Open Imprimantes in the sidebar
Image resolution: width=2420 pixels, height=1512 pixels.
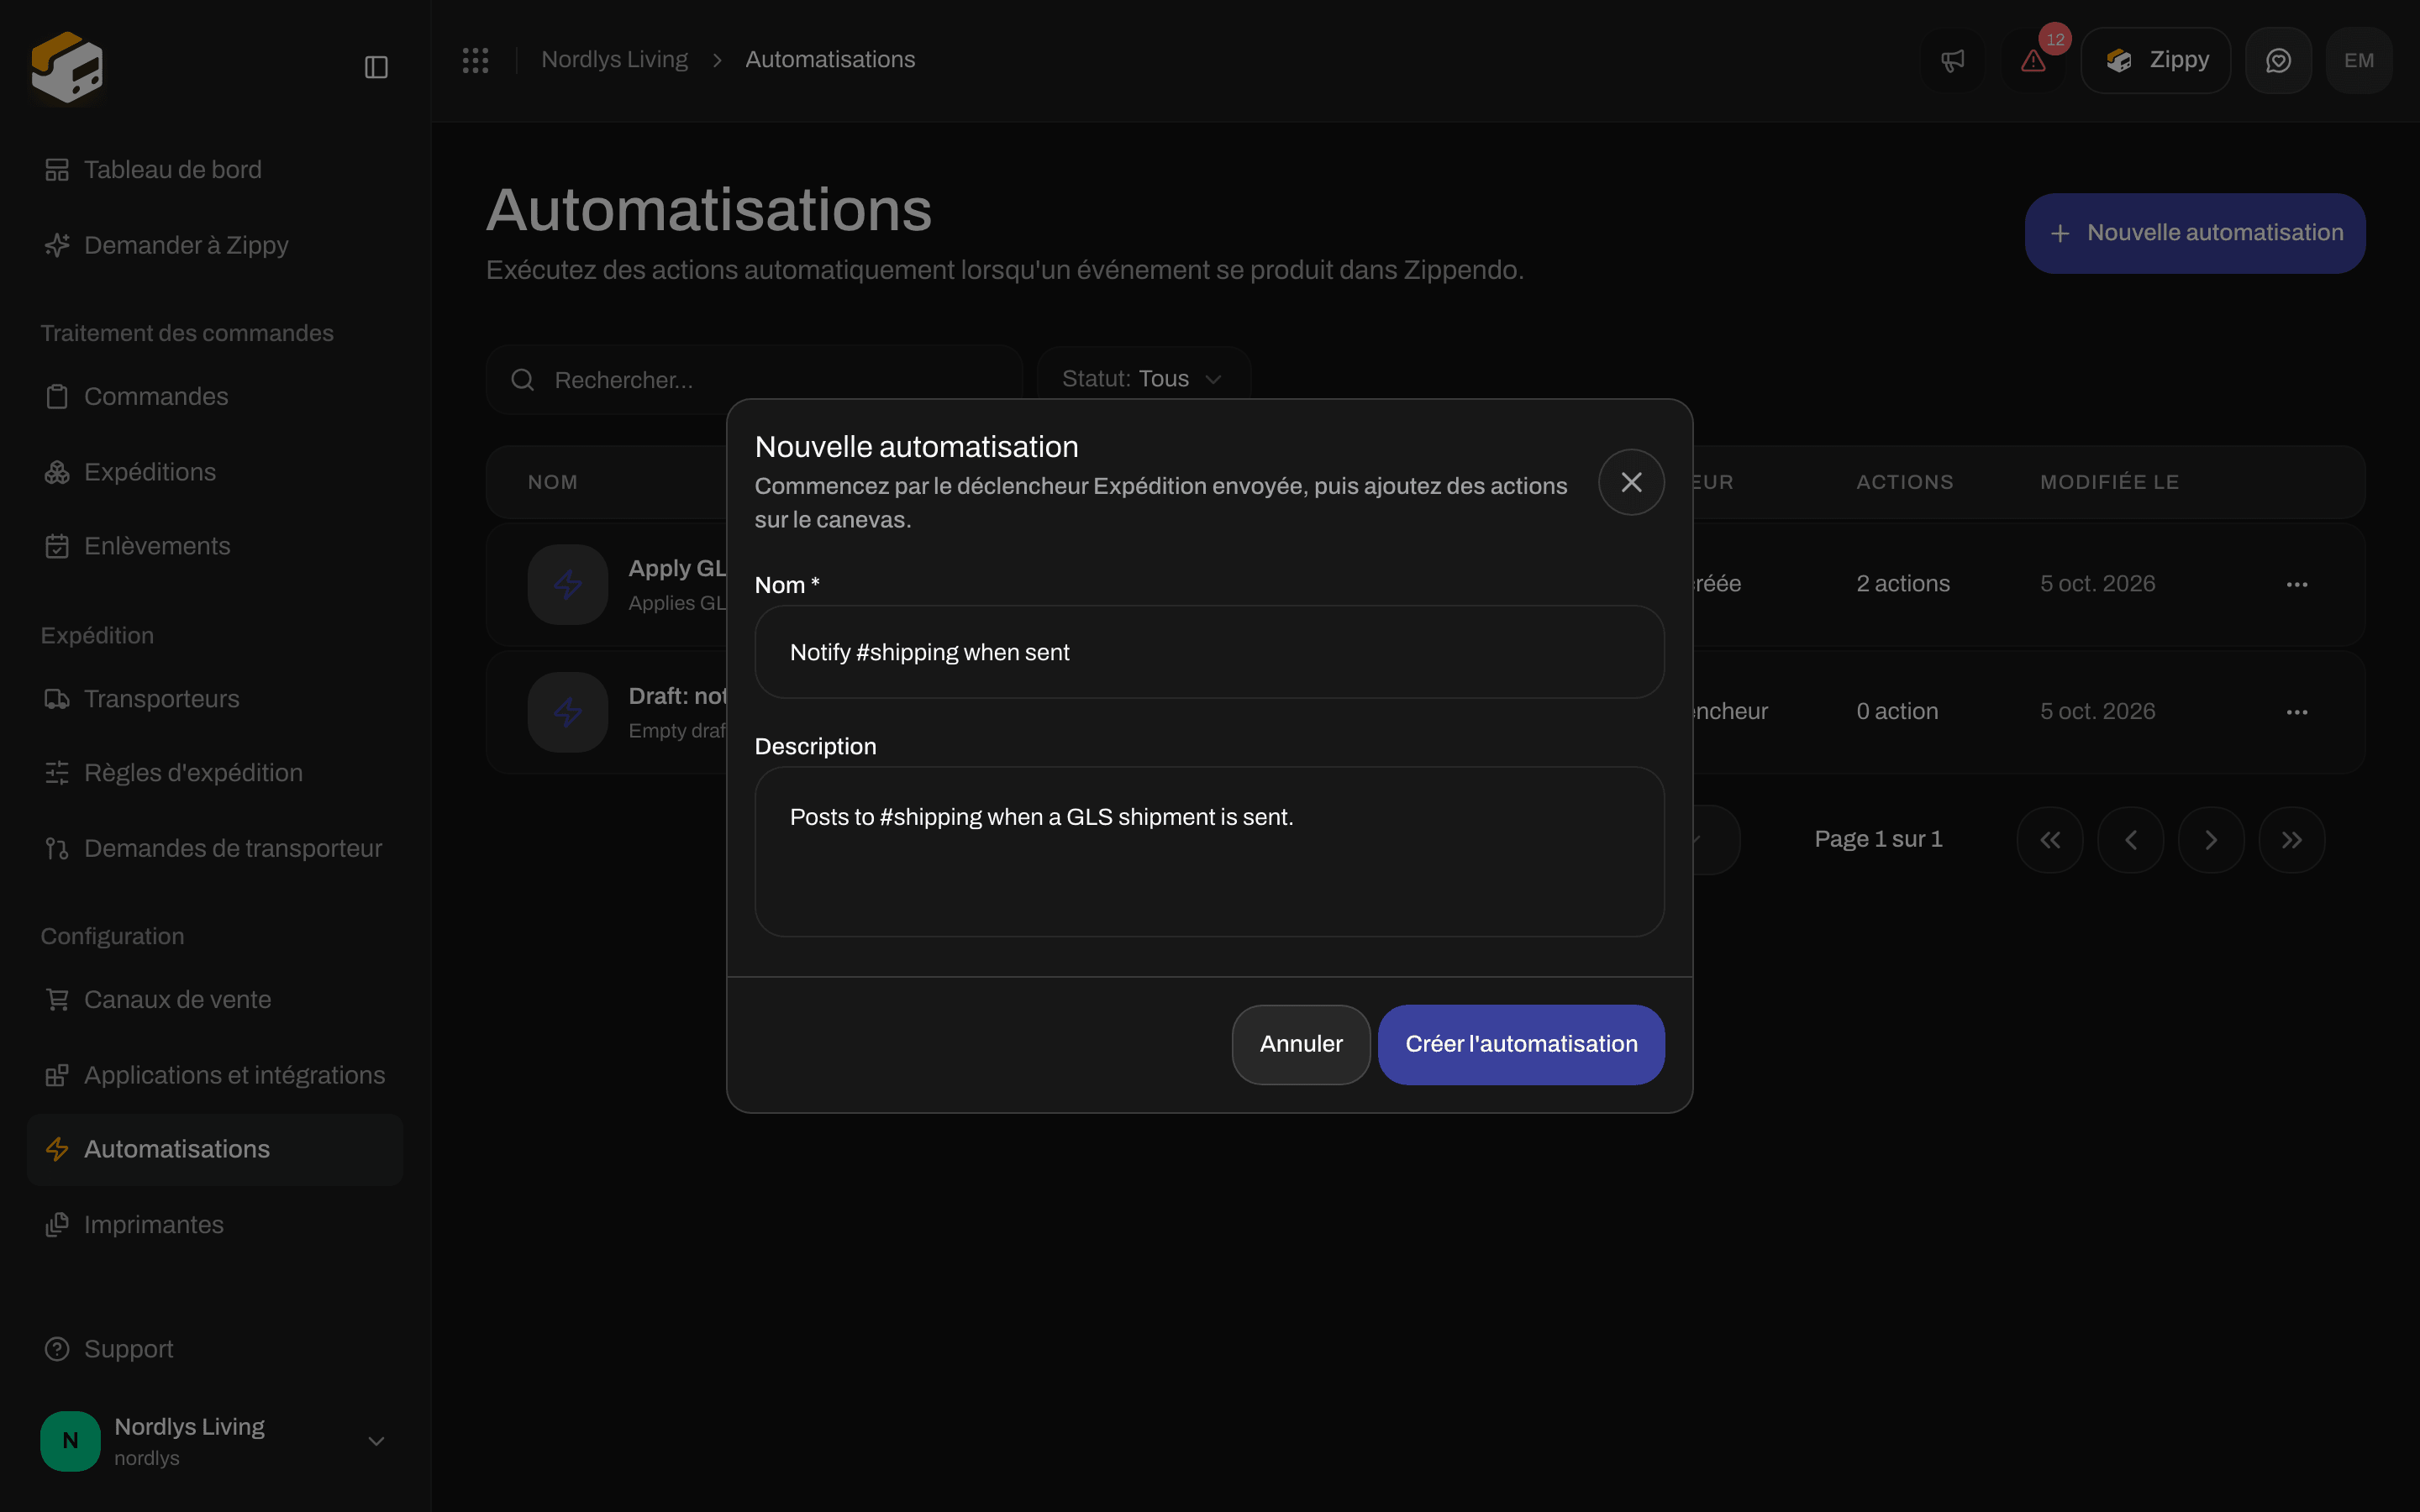pyautogui.click(x=215, y=1225)
